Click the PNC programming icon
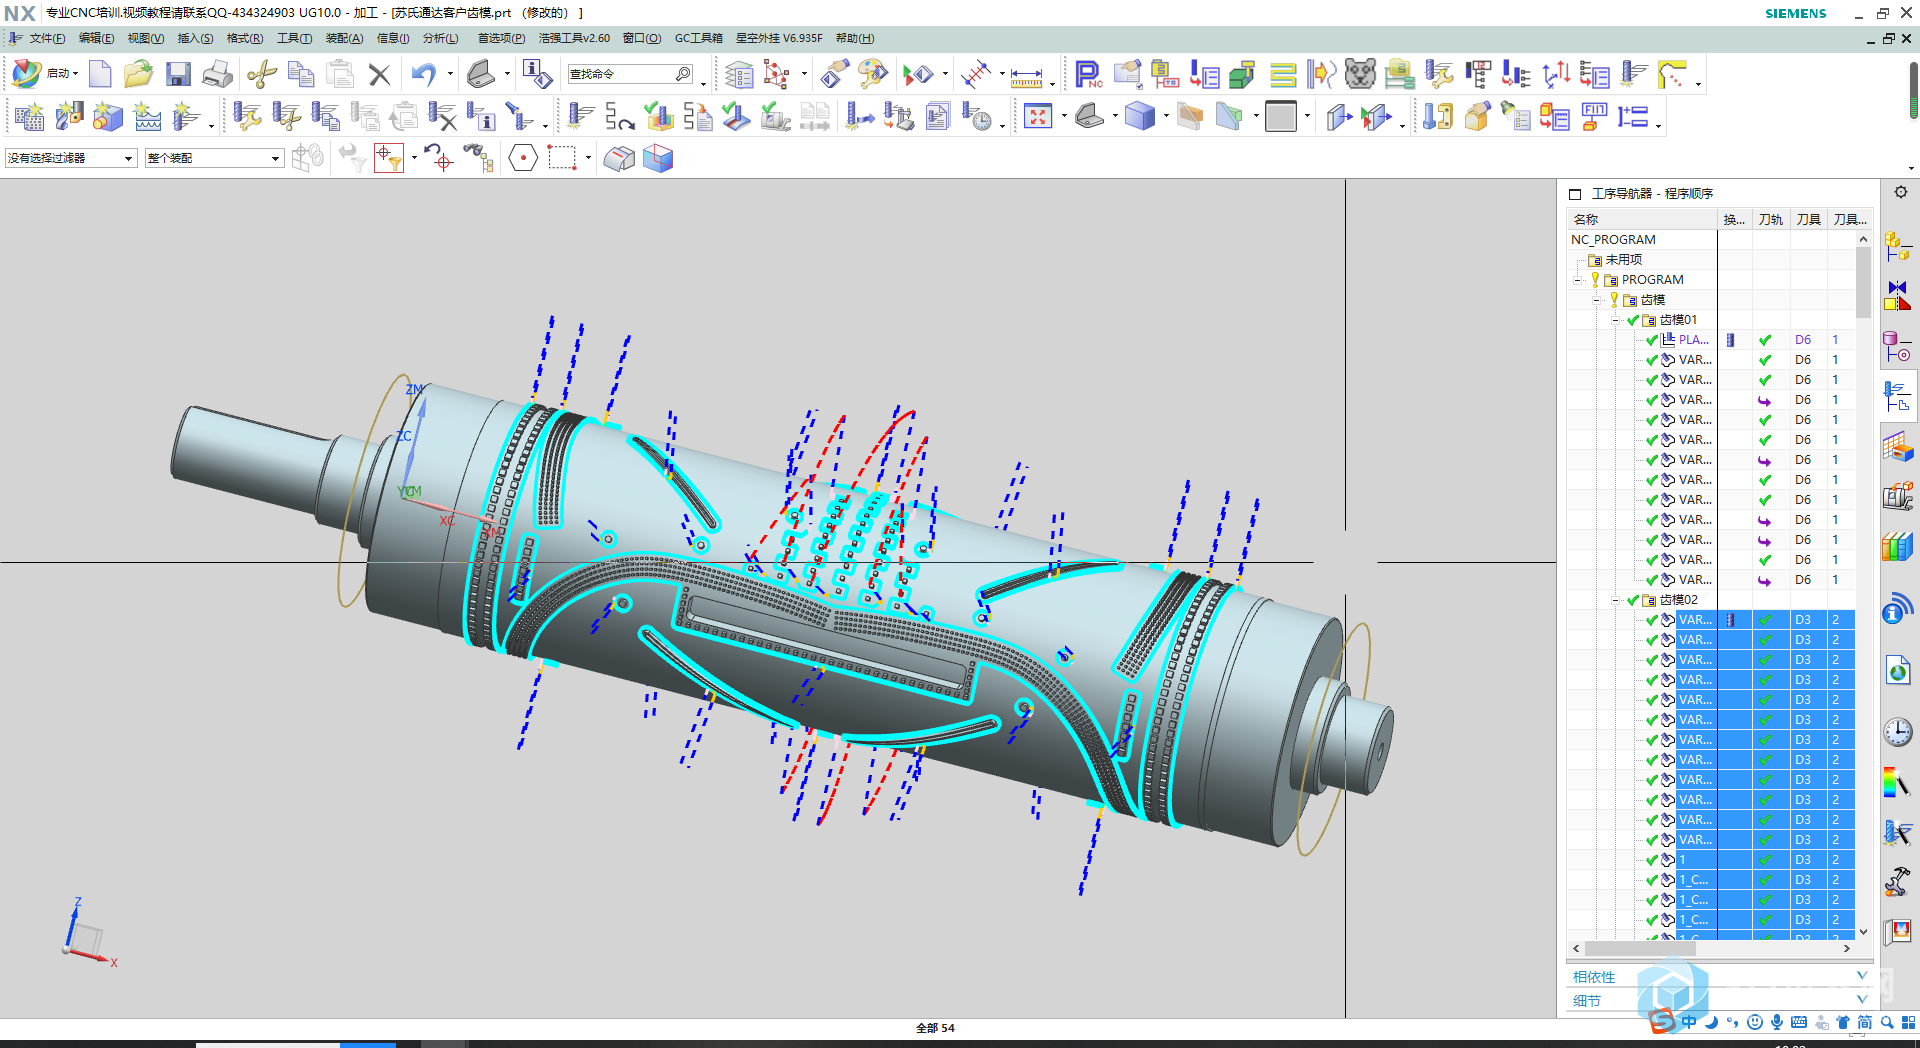The image size is (1920, 1048). tap(1088, 75)
